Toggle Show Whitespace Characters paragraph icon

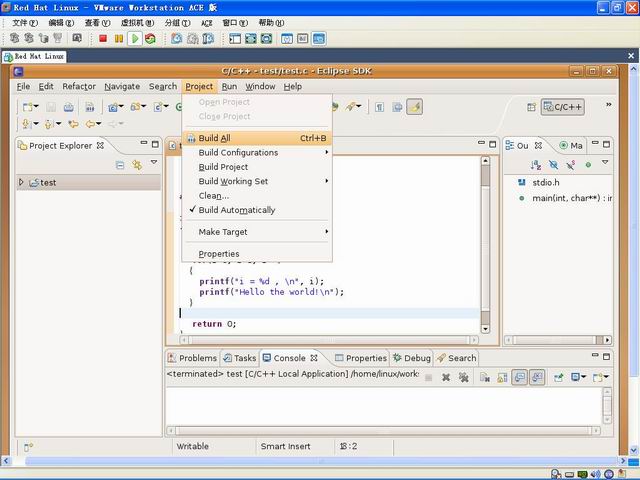point(380,107)
